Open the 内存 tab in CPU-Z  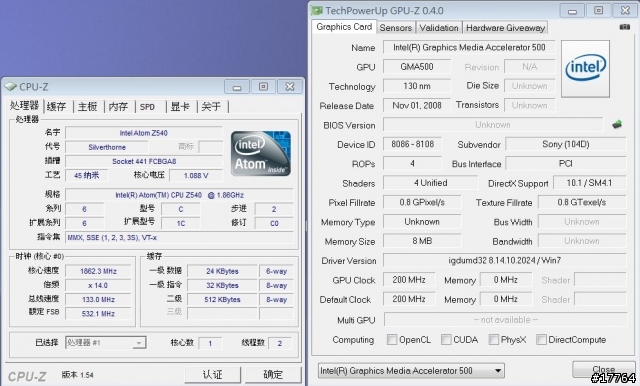118,106
